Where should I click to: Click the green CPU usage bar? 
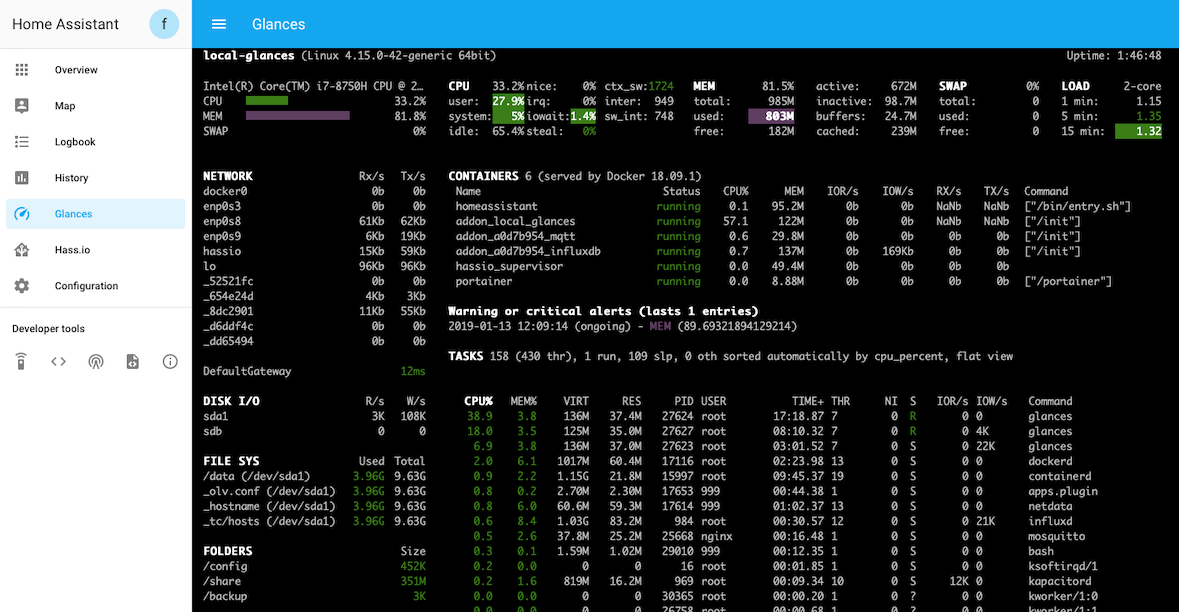point(267,101)
